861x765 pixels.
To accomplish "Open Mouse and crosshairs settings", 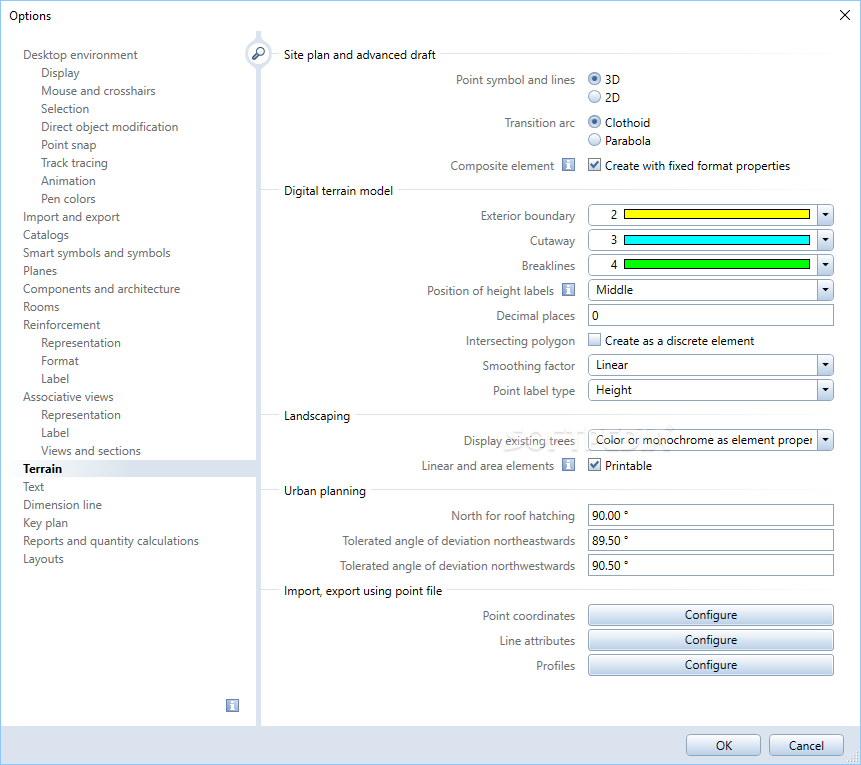I will [x=98, y=91].
